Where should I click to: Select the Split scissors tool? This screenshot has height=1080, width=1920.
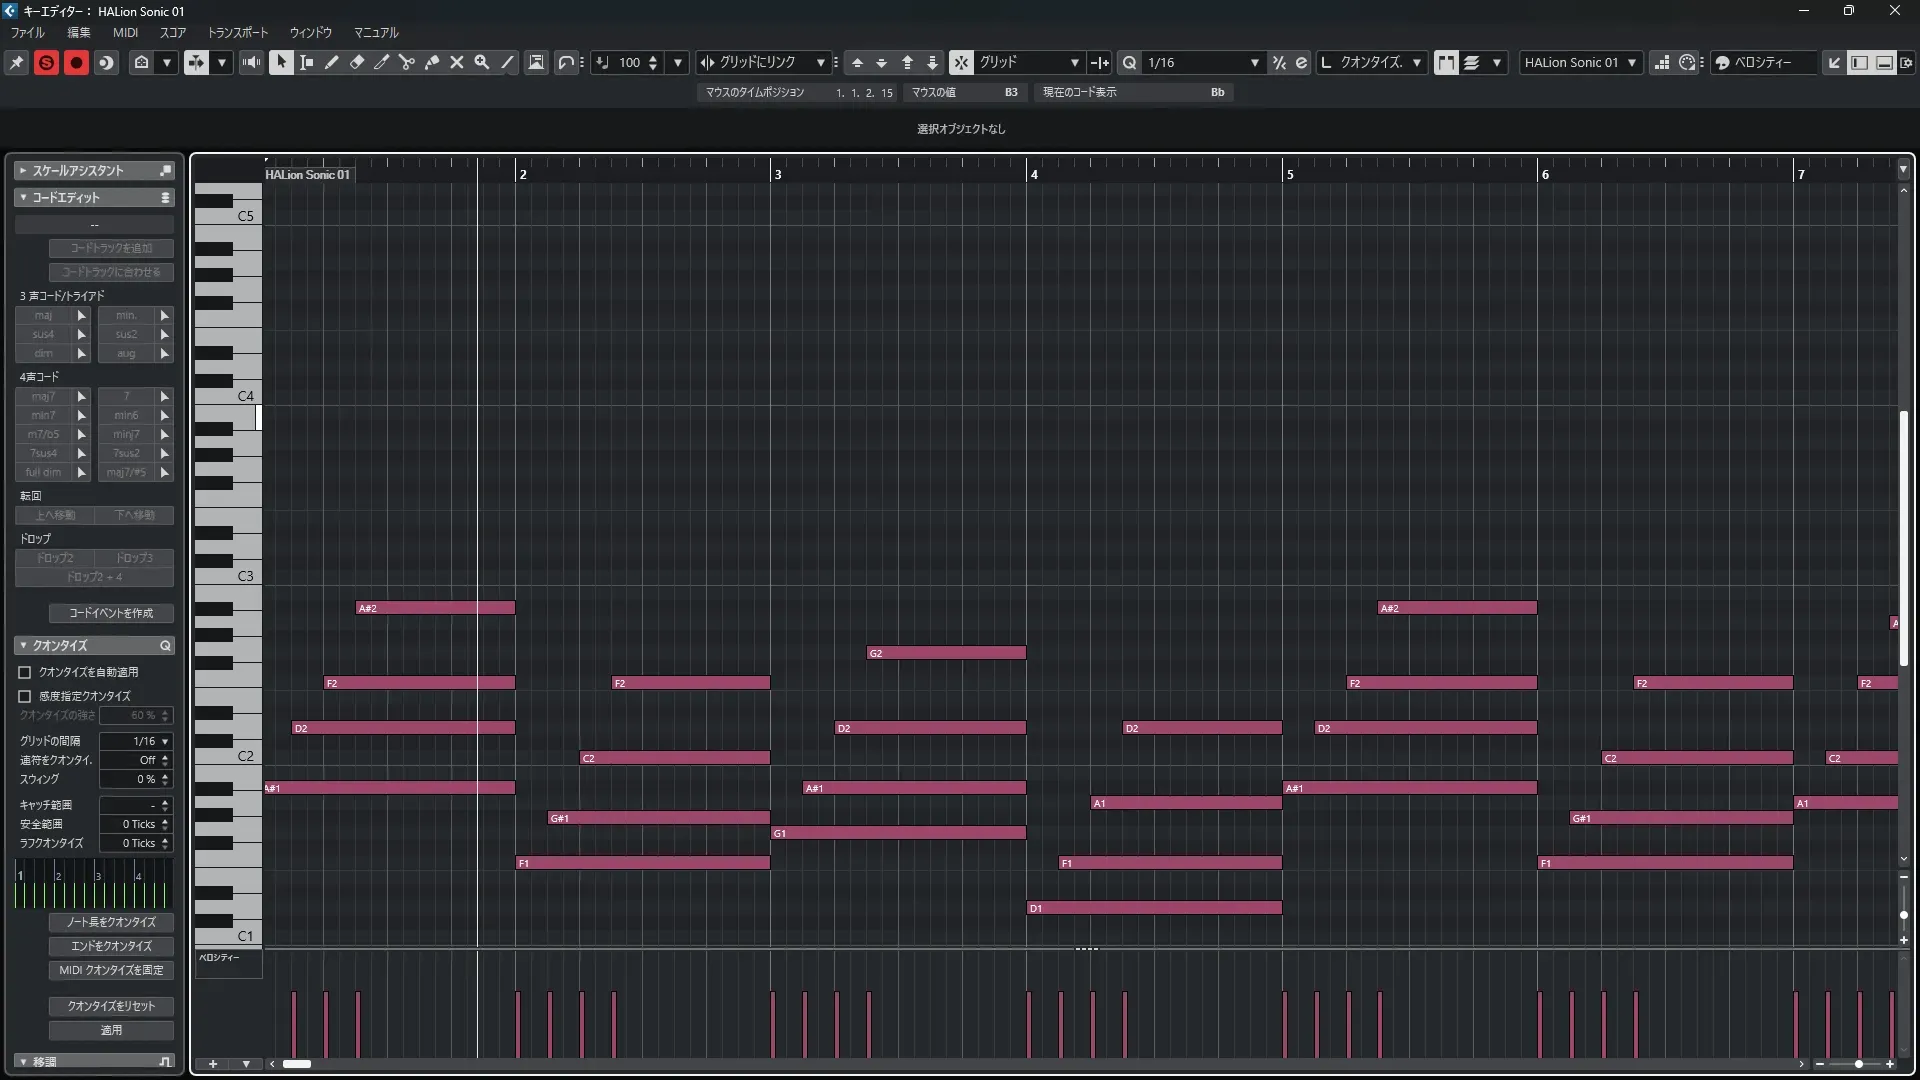click(406, 62)
